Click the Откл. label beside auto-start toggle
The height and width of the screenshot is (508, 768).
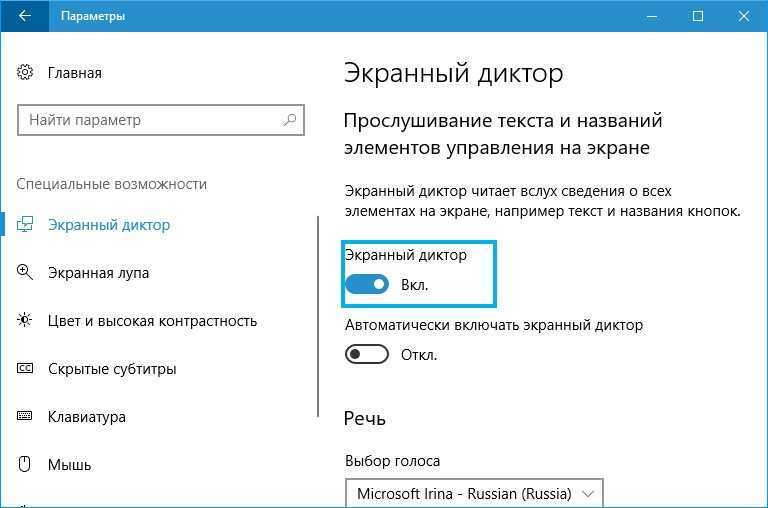pyautogui.click(x=419, y=355)
